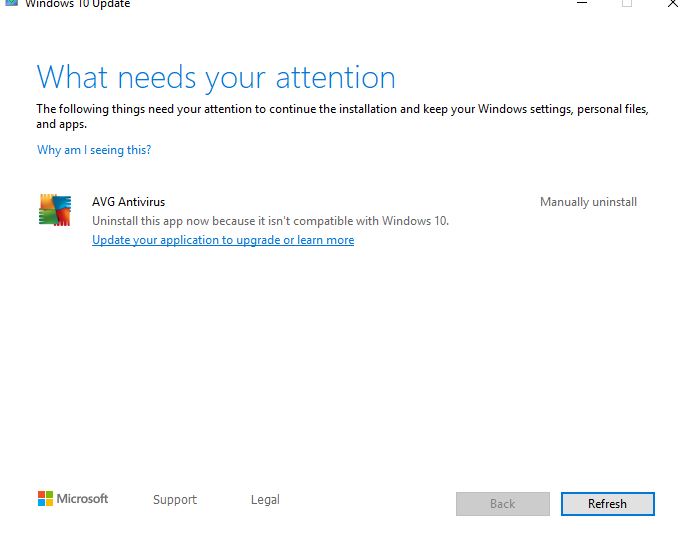Minimize the Windows 10 Update window
The image size is (683, 536).
[582, 3]
